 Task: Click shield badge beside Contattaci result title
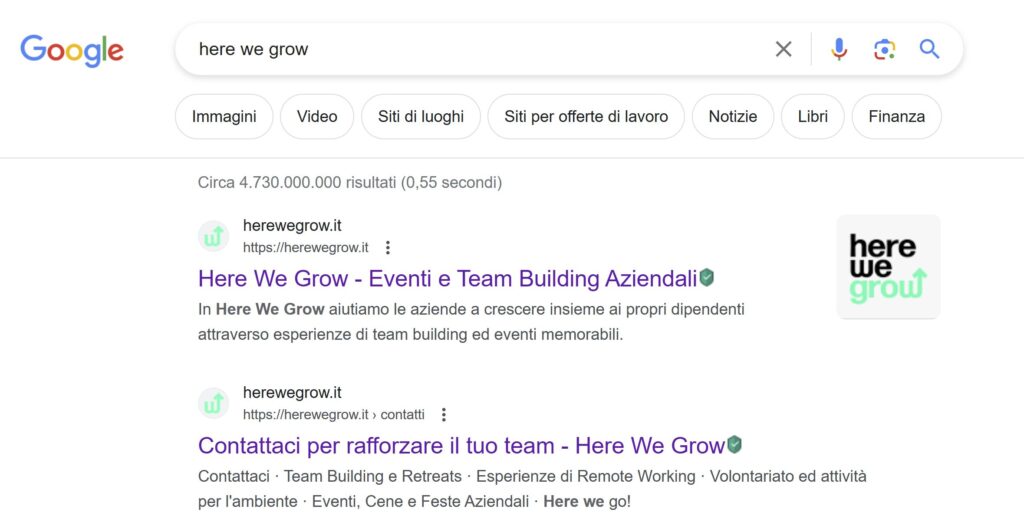coord(735,445)
